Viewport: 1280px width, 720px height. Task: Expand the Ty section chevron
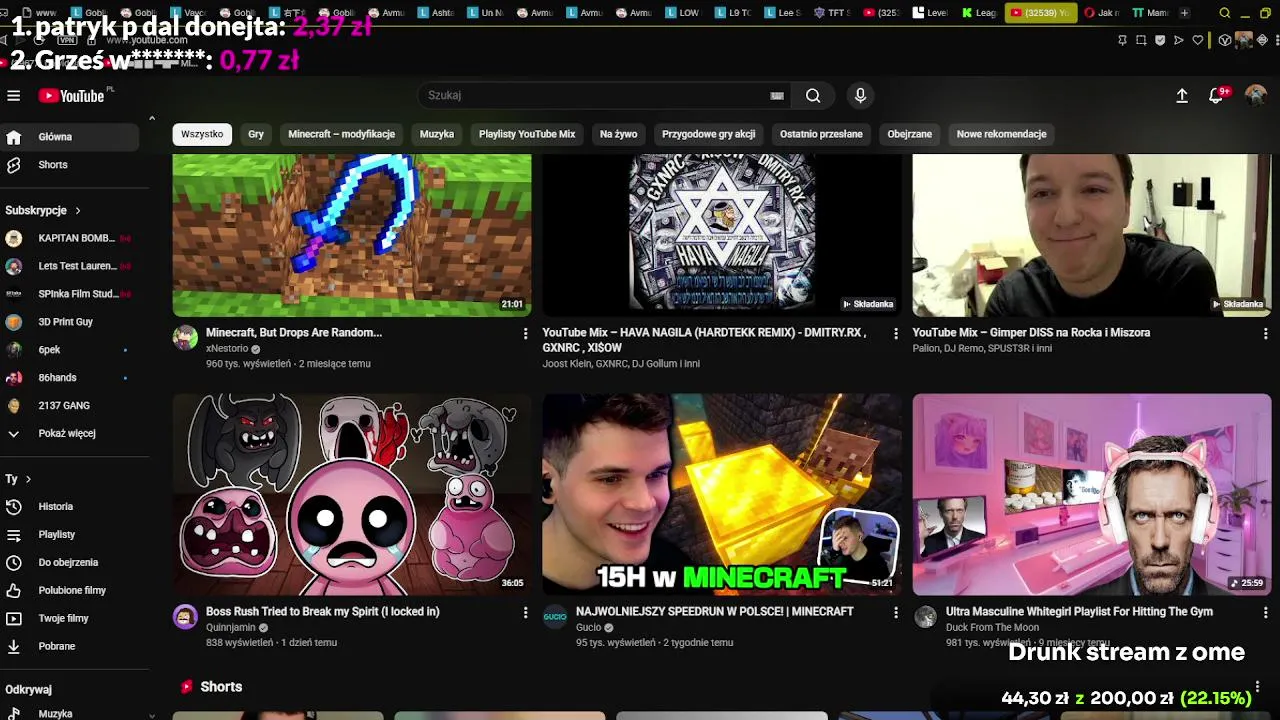[29, 479]
